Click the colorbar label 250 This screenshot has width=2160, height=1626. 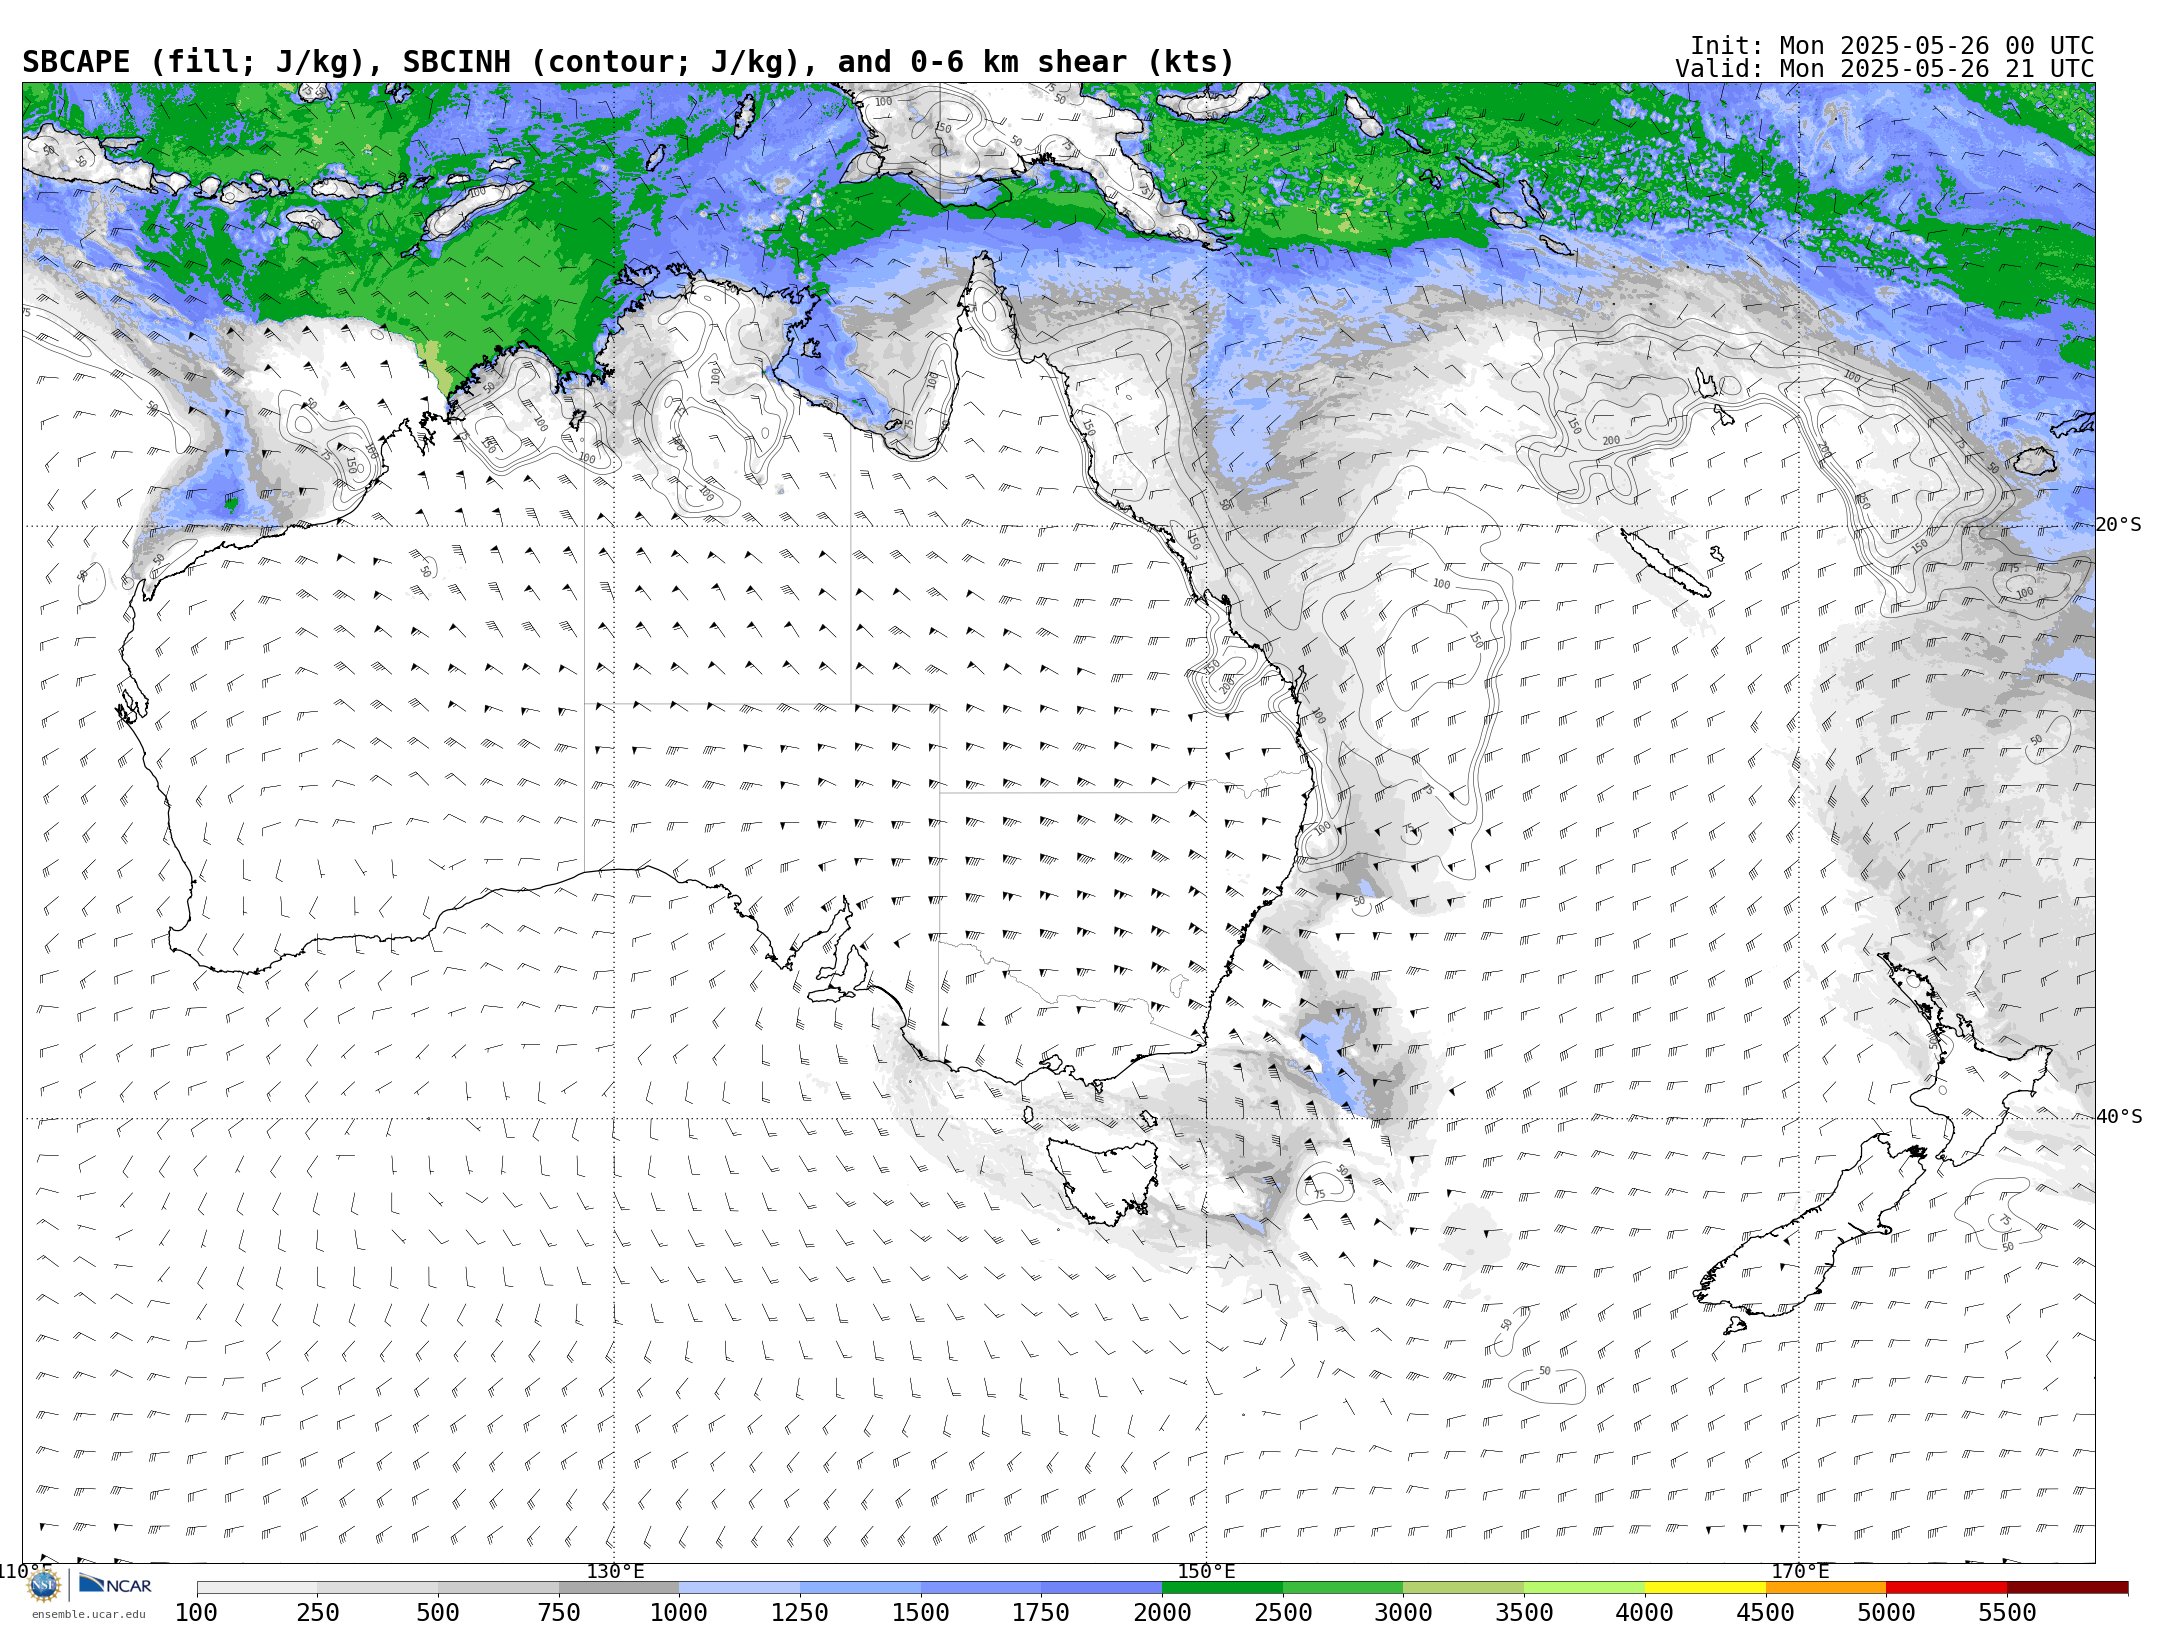(x=317, y=1613)
